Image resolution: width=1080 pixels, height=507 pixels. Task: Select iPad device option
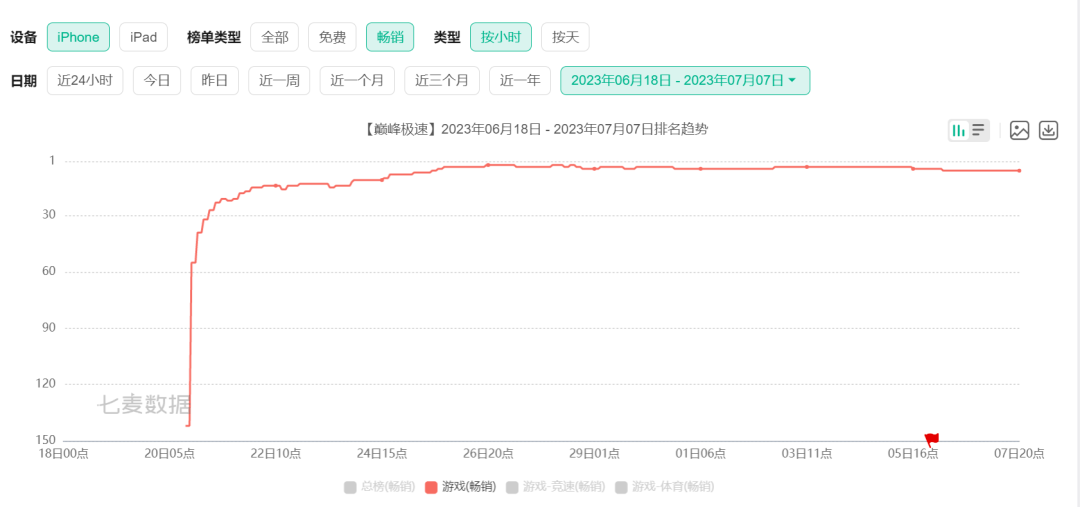(143, 37)
